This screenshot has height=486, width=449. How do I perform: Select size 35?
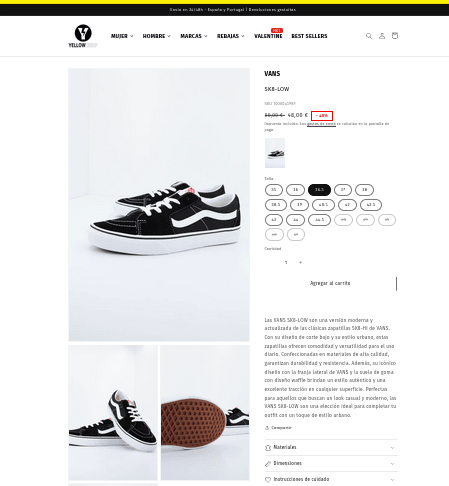click(274, 190)
